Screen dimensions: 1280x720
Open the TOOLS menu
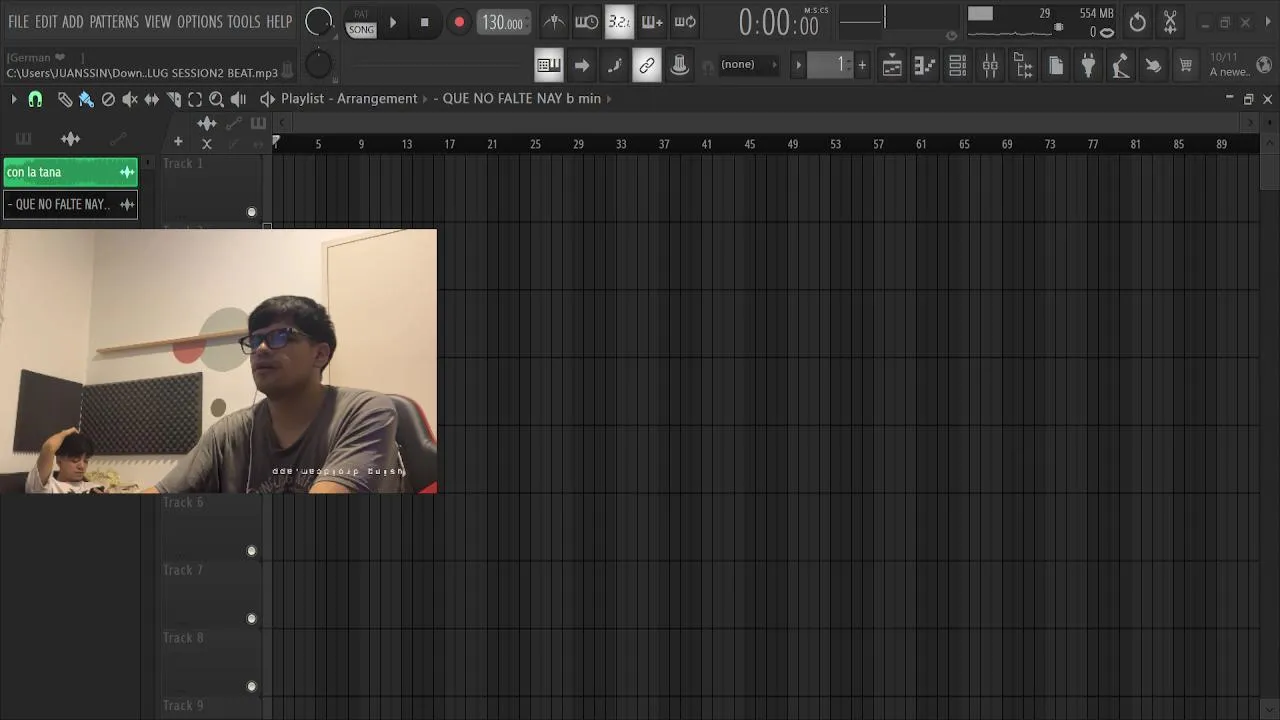(244, 22)
